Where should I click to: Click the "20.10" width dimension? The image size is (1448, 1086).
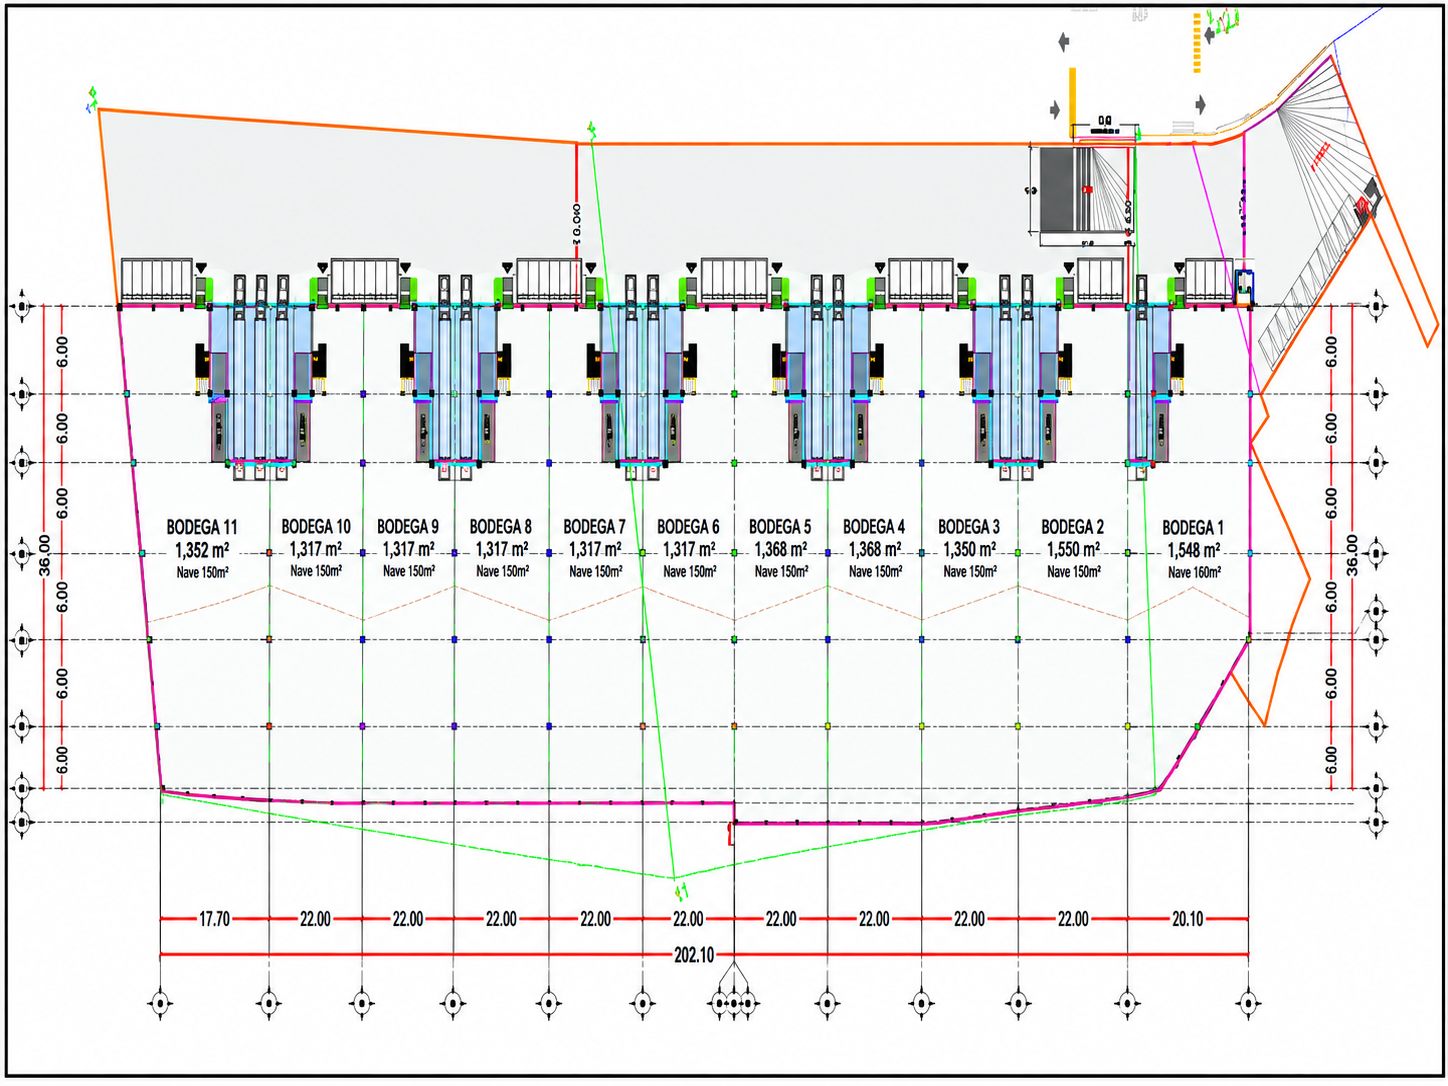1187,919
